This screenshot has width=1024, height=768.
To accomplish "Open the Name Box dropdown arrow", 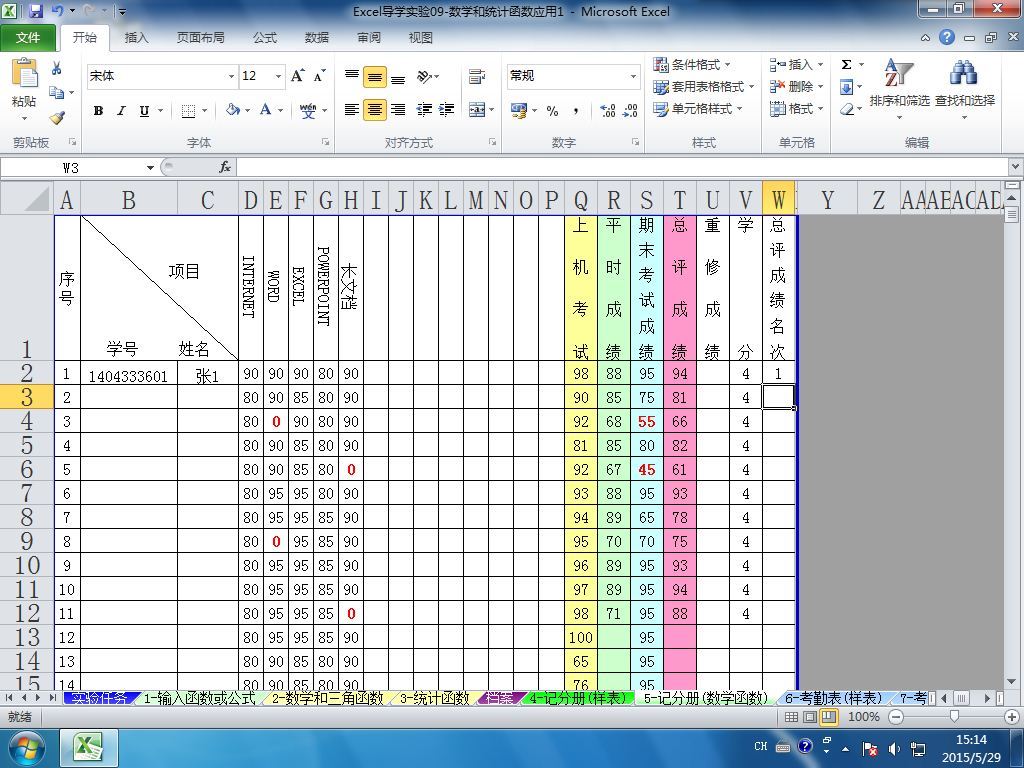I will (x=150, y=168).
